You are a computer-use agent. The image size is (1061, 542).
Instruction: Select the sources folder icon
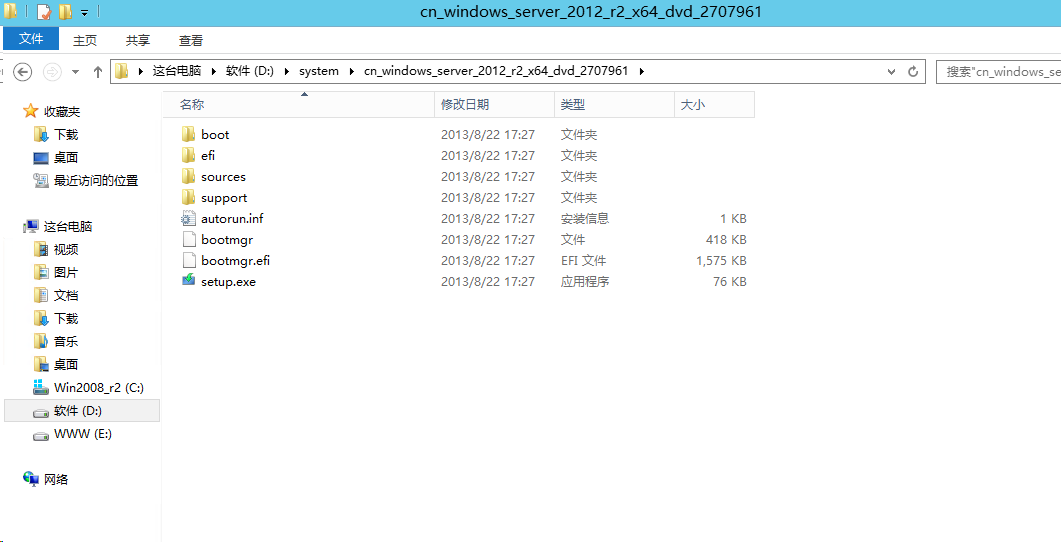188,176
